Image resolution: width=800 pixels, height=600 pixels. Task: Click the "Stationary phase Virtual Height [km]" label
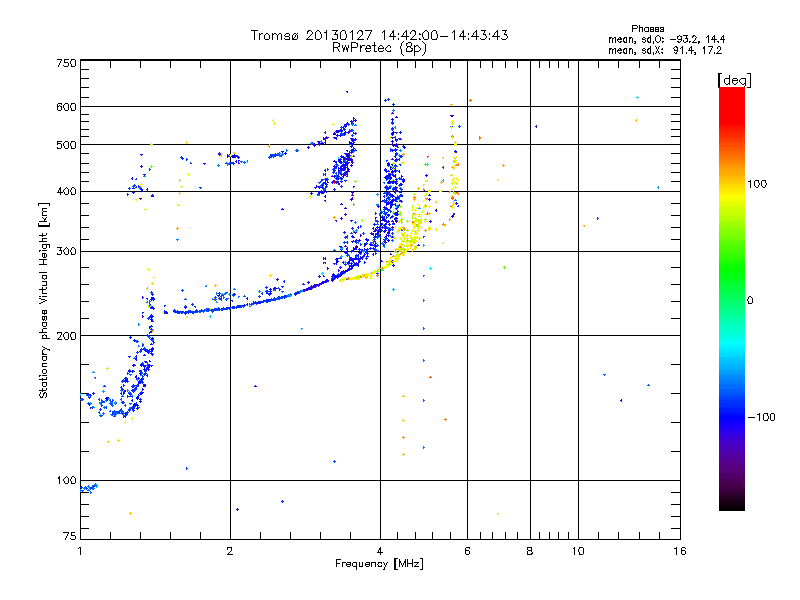pos(44,300)
